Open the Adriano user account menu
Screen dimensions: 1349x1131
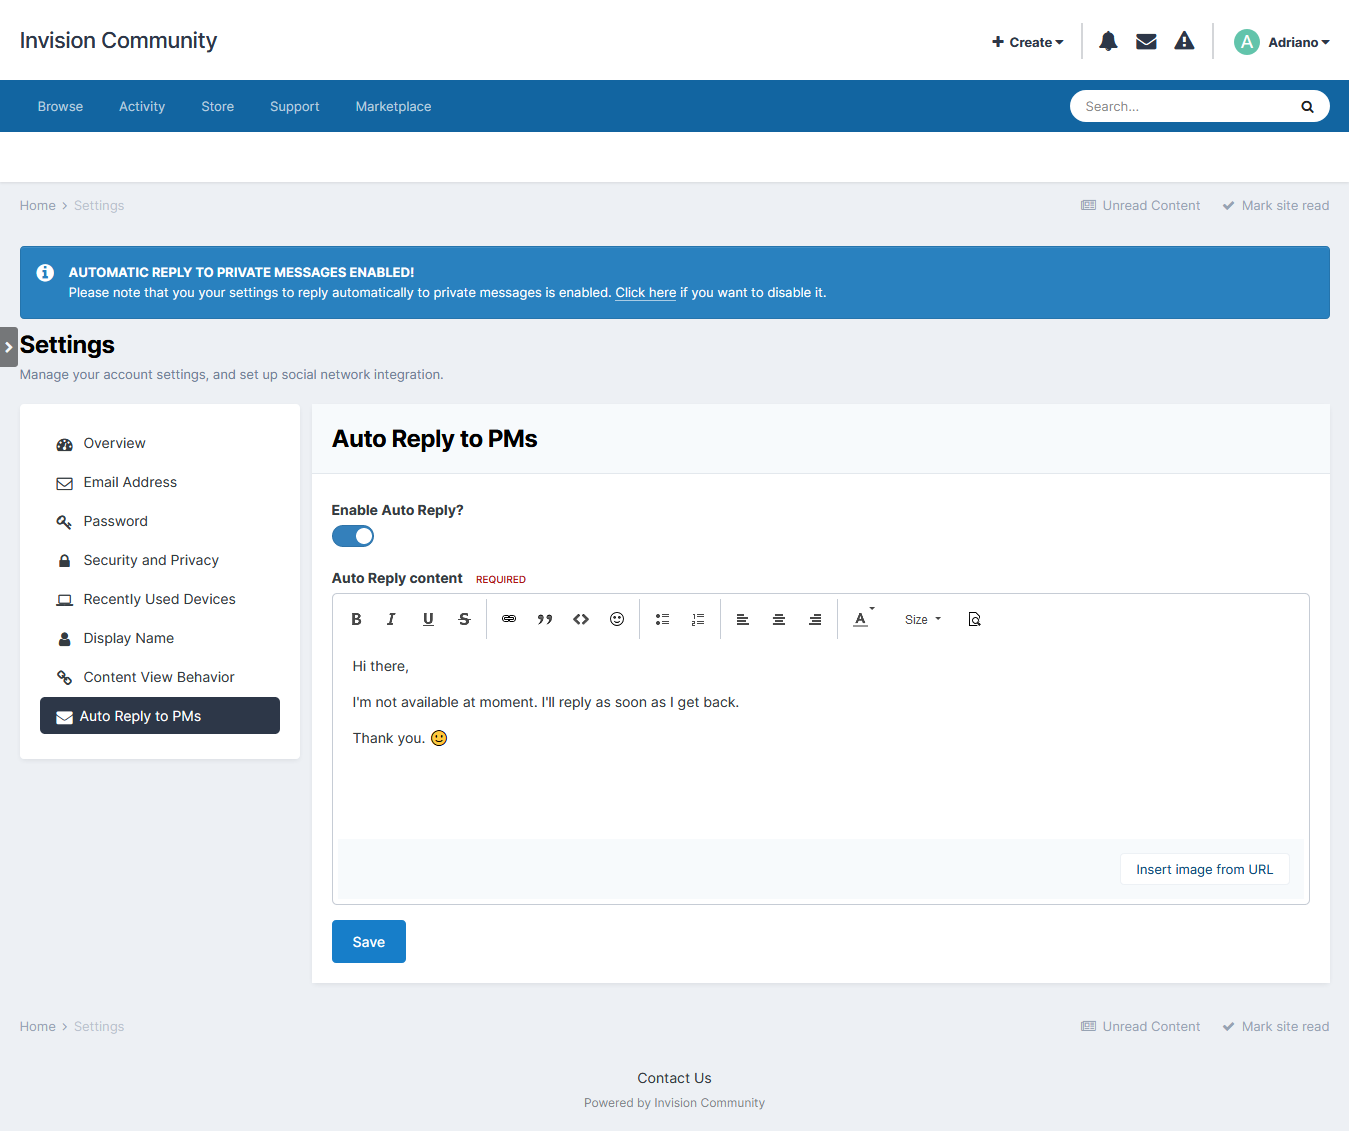pyautogui.click(x=1281, y=42)
